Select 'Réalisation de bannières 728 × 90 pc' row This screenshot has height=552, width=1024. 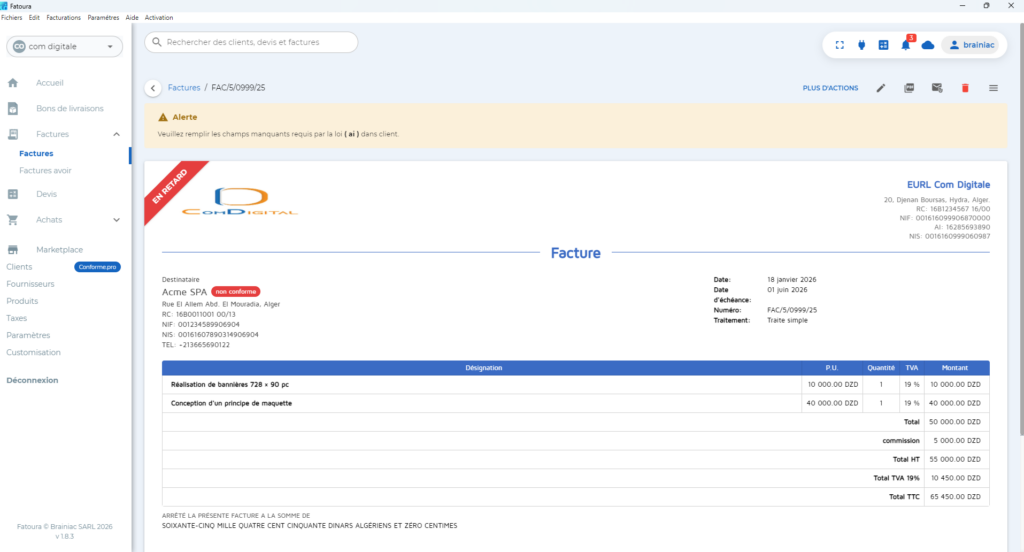[x=575, y=385]
